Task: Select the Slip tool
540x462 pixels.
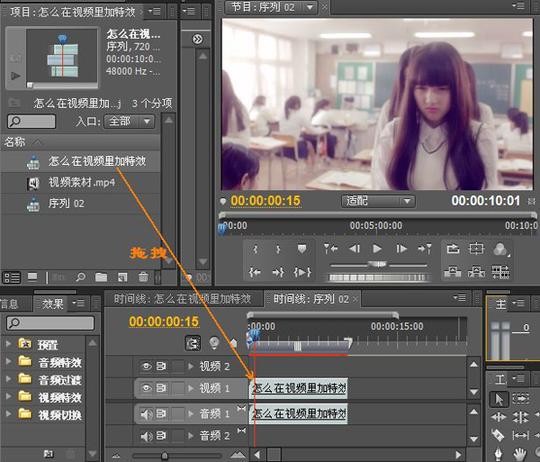Action: click(521, 435)
